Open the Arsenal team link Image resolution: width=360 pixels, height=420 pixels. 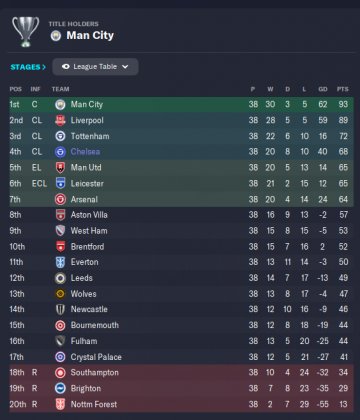84,199
